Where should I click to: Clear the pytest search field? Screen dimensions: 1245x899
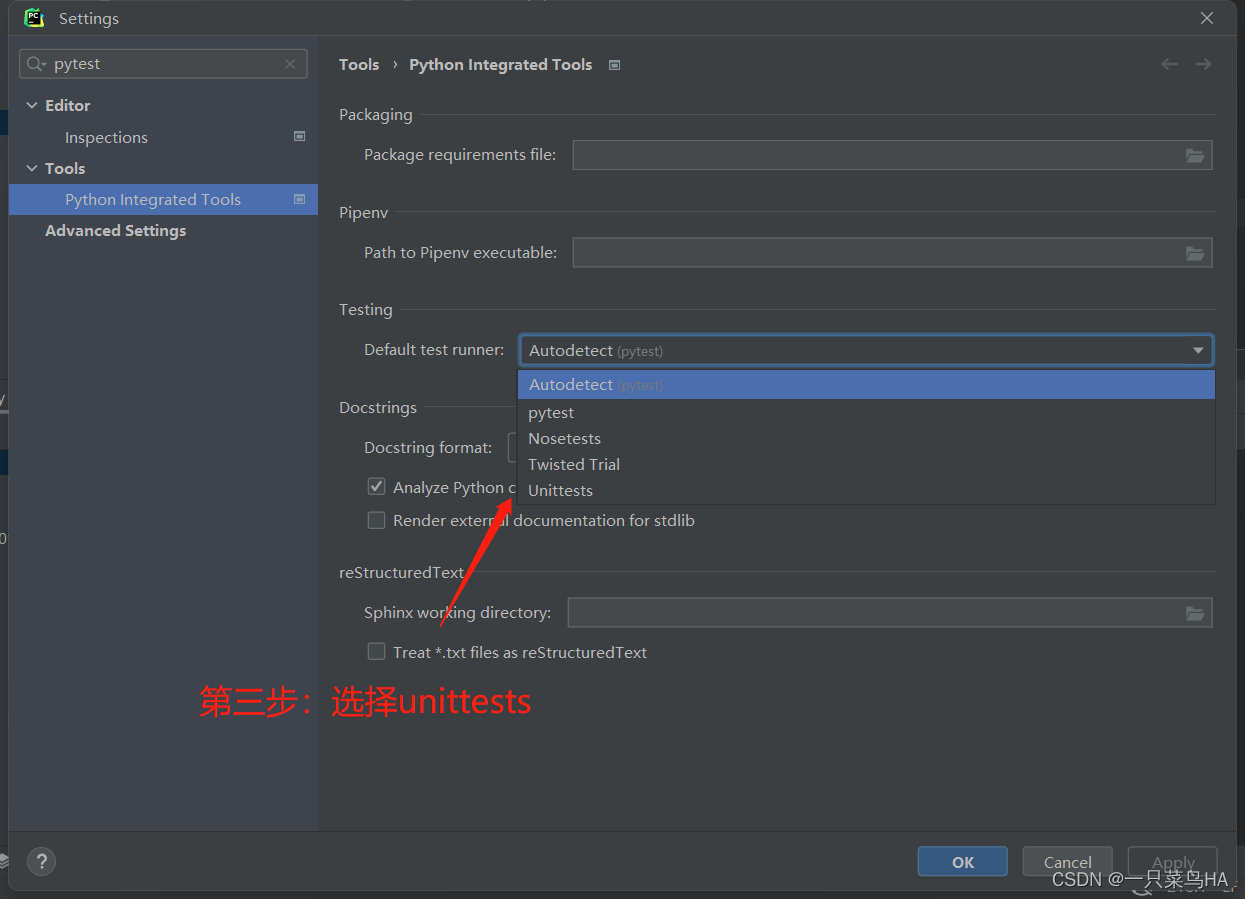click(290, 63)
